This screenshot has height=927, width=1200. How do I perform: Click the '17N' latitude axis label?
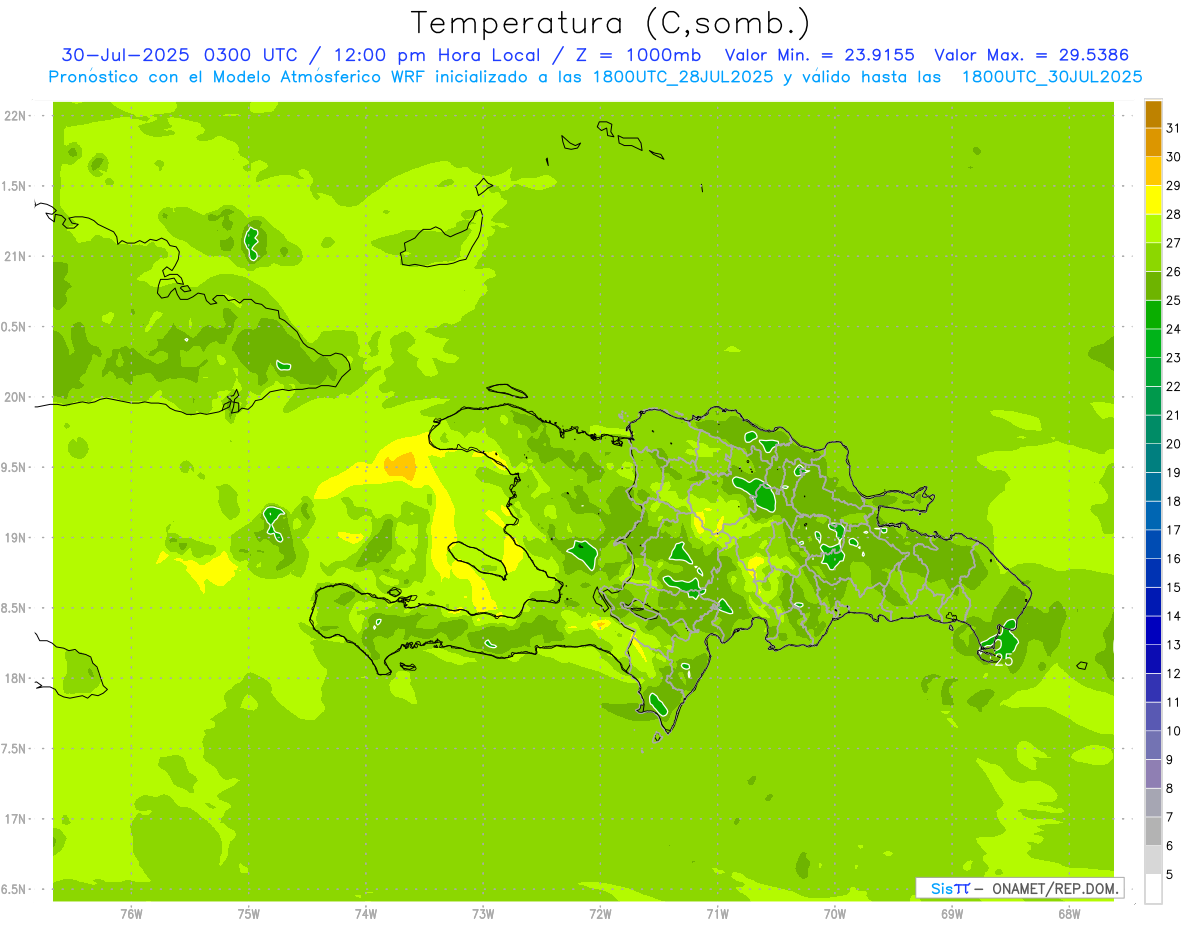pos(15,819)
